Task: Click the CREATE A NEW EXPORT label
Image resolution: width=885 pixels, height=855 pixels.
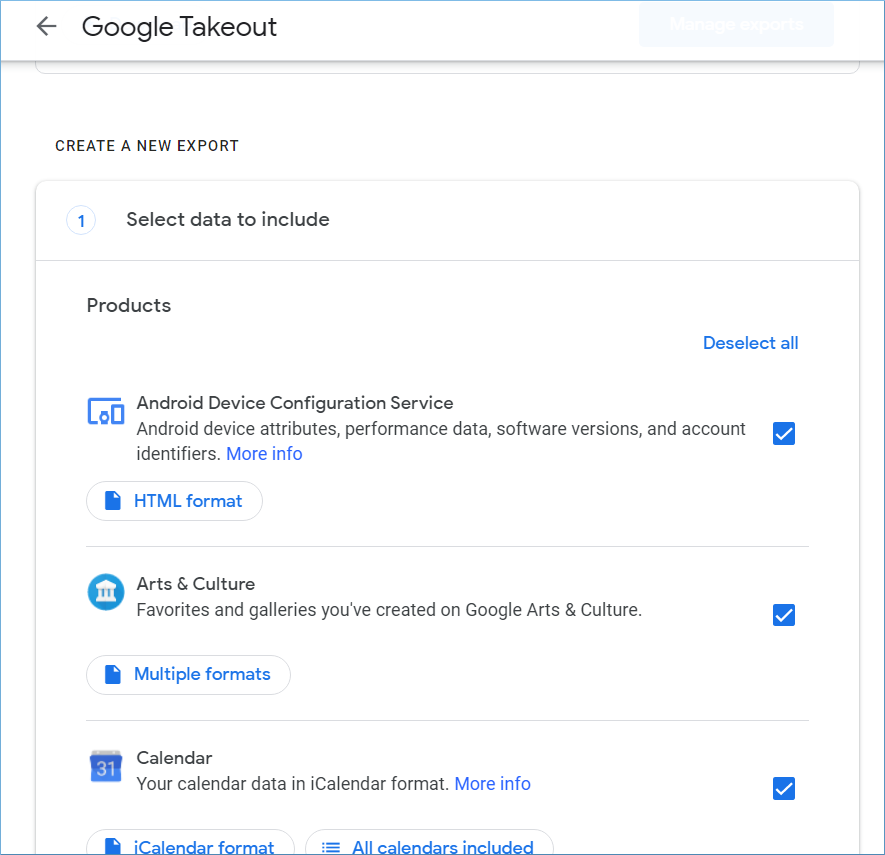Action: (x=147, y=146)
